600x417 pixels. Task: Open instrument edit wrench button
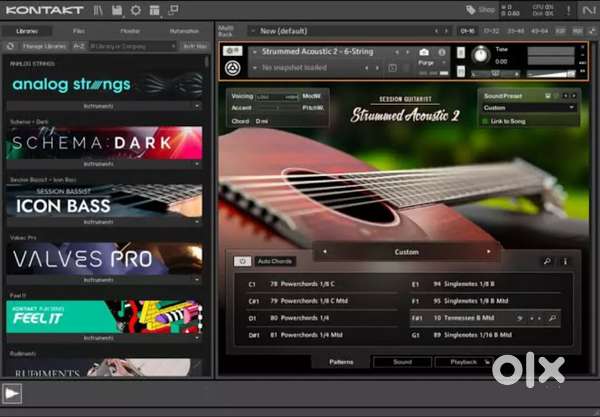(232, 51)
